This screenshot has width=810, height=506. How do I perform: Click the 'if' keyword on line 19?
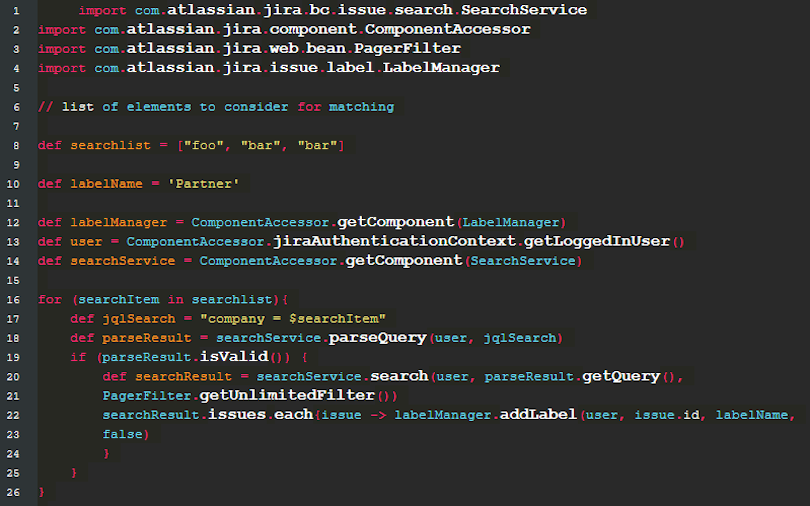pos(78,357)
